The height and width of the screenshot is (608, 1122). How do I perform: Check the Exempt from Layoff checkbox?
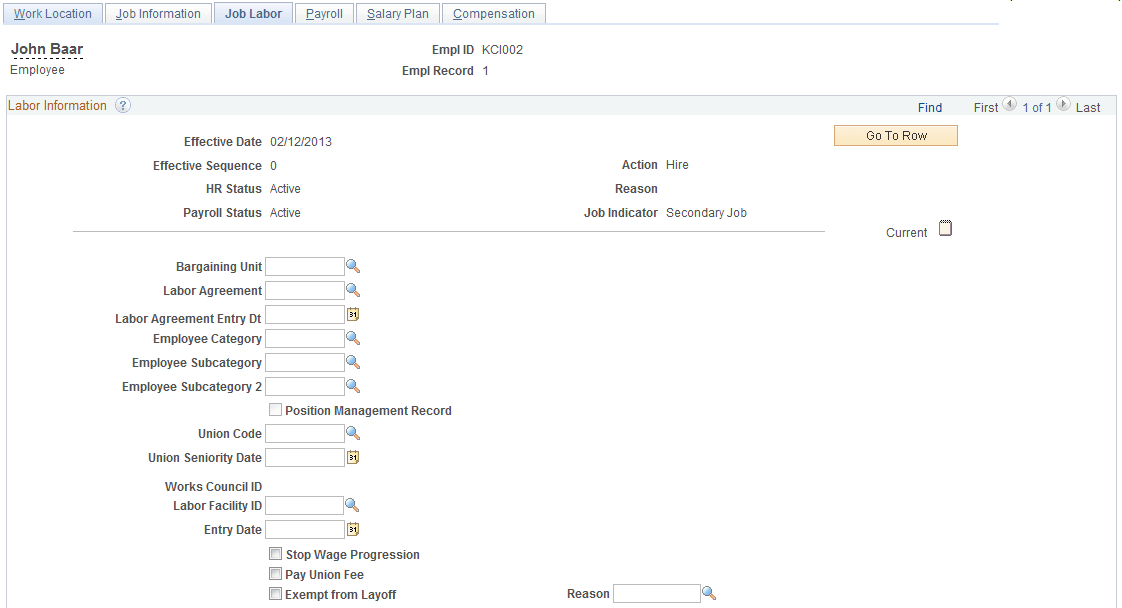(276, 593)
